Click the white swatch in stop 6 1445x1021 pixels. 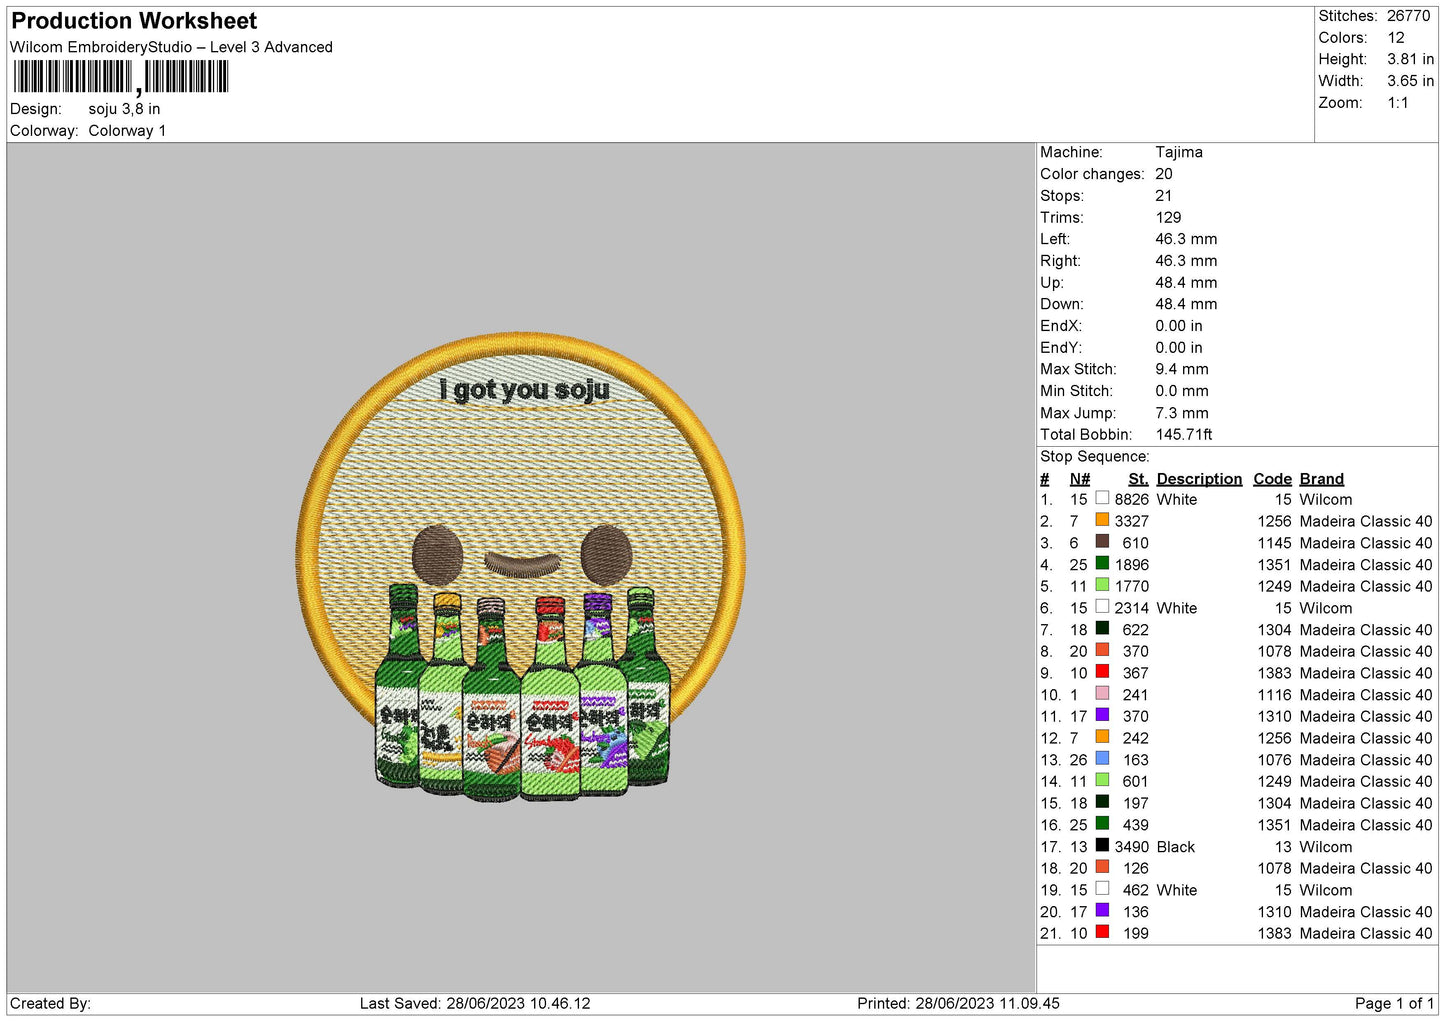click(x=1102, y=606)
